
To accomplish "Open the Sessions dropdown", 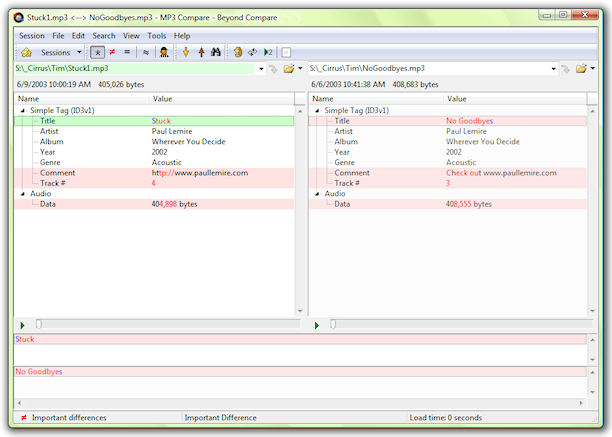I will [x=79, y=52].
